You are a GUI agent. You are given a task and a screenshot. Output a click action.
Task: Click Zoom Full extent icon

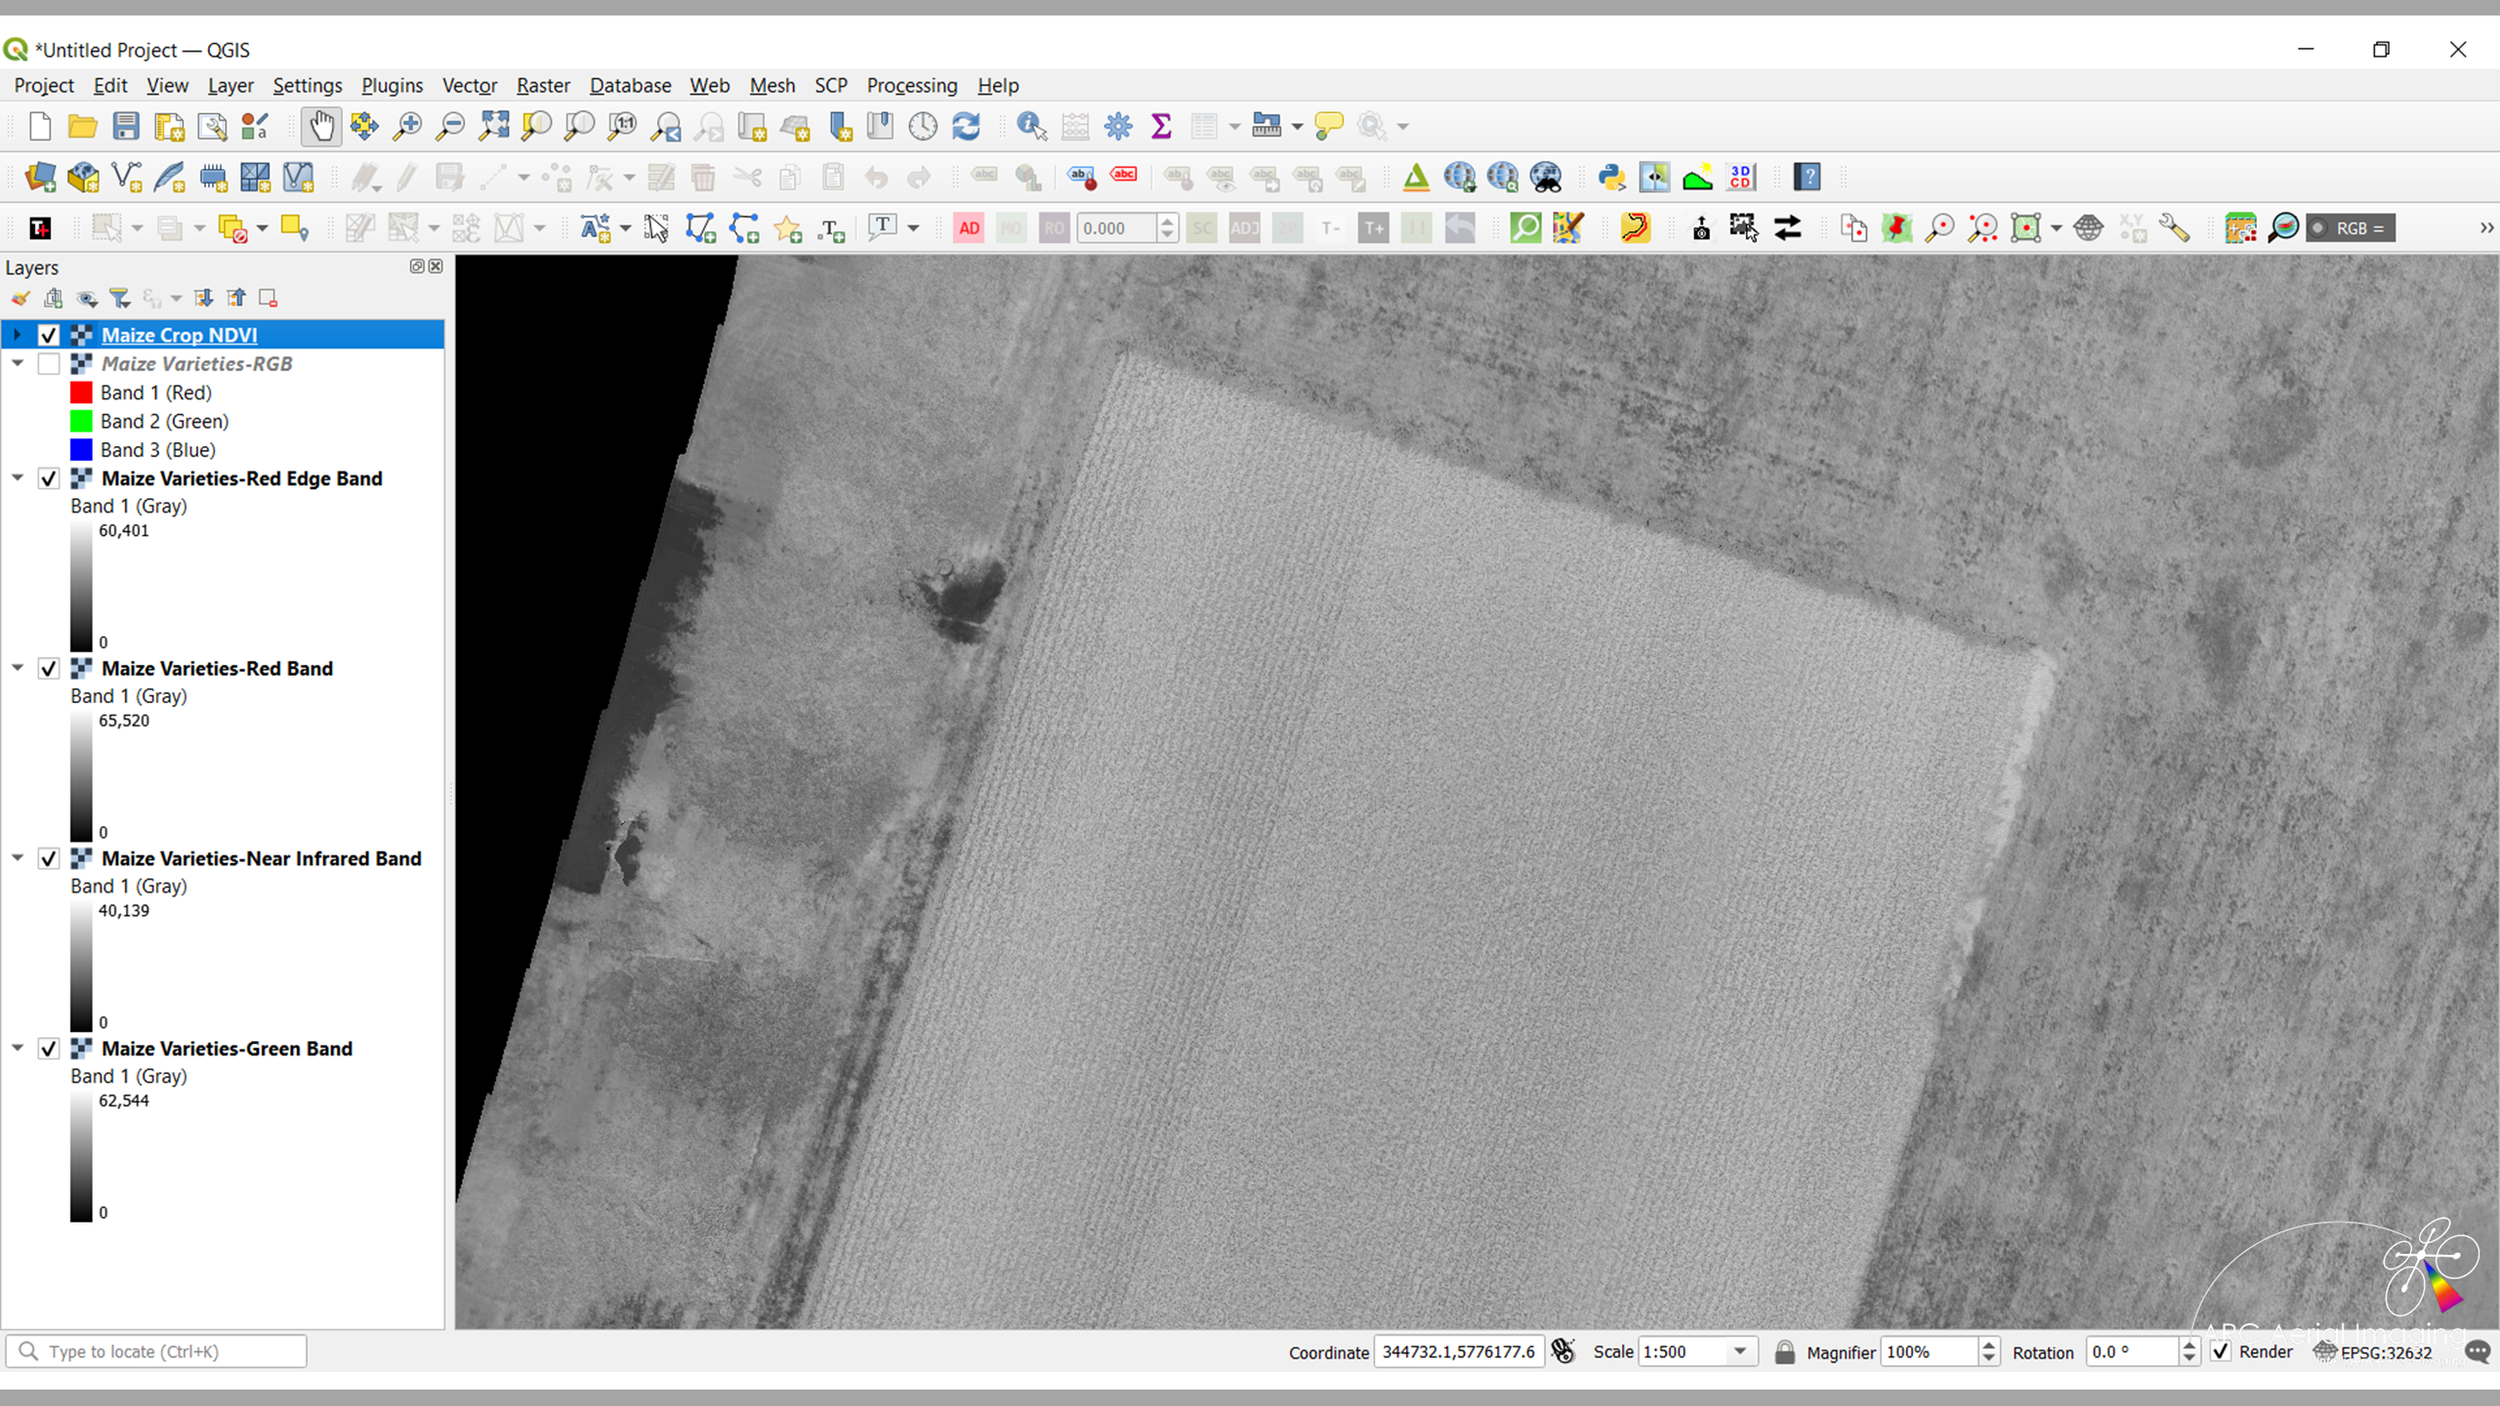[494, 126]
